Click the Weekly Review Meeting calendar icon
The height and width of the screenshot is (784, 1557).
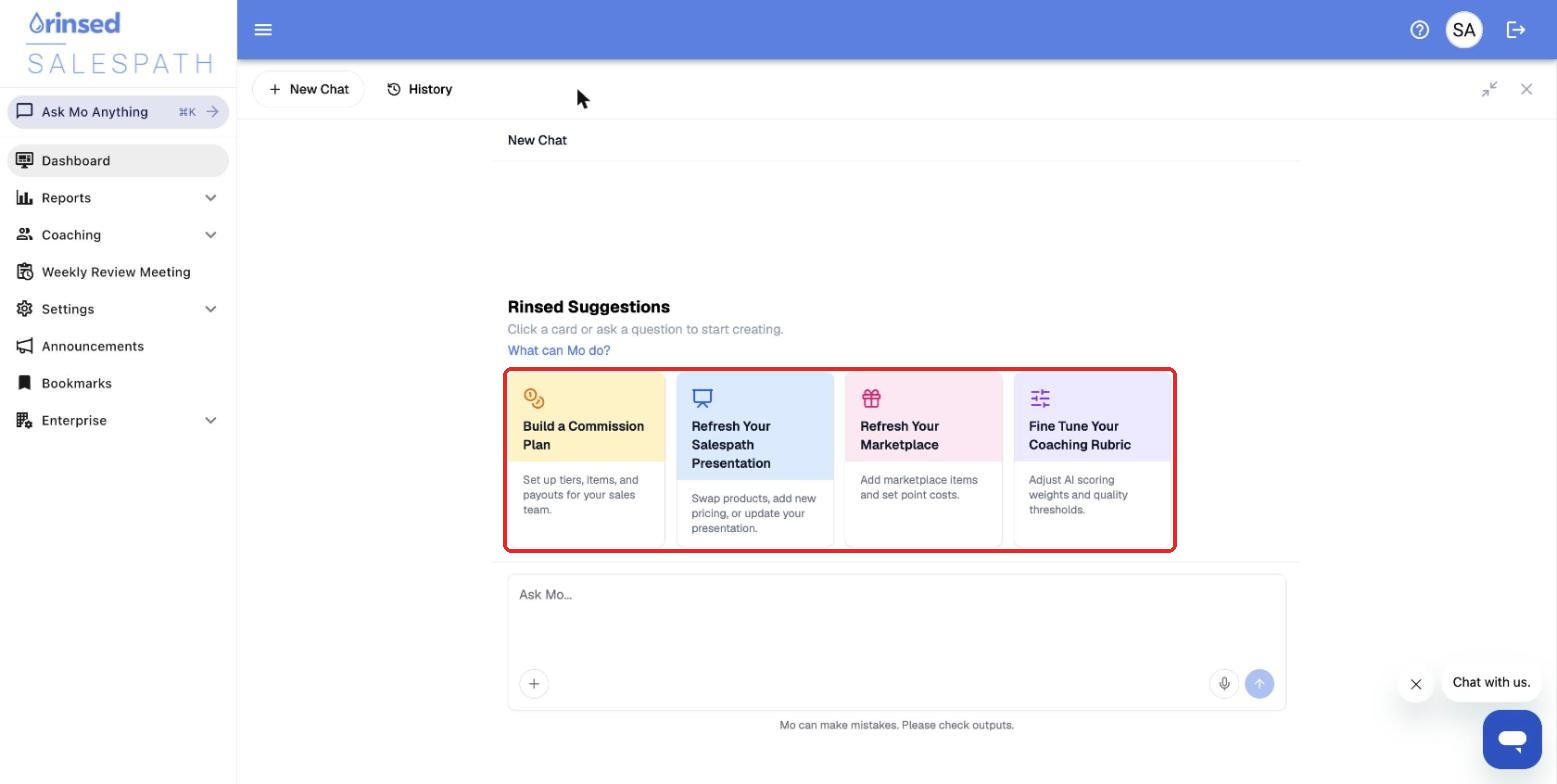pos(25,271)
